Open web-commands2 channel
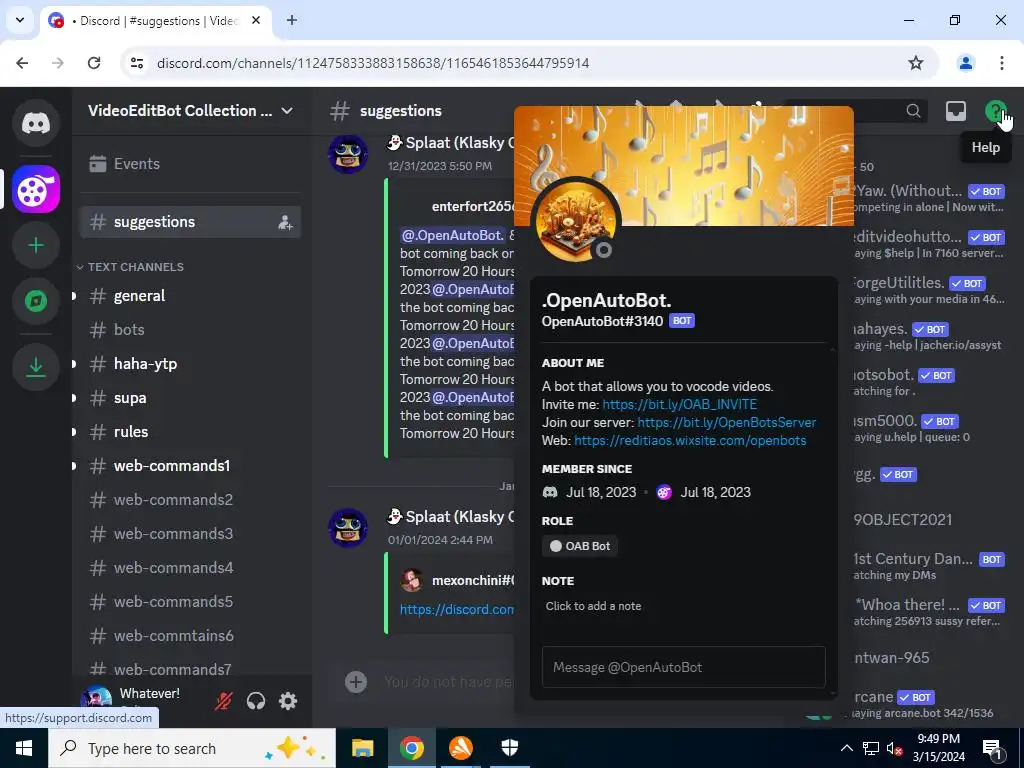This screenshot has height=768, width=1024. click(190, 500)
